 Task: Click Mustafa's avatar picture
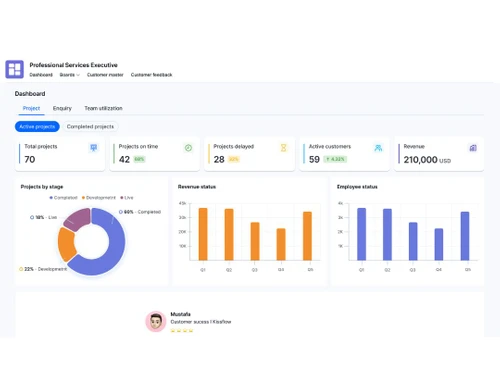point(156,321)
